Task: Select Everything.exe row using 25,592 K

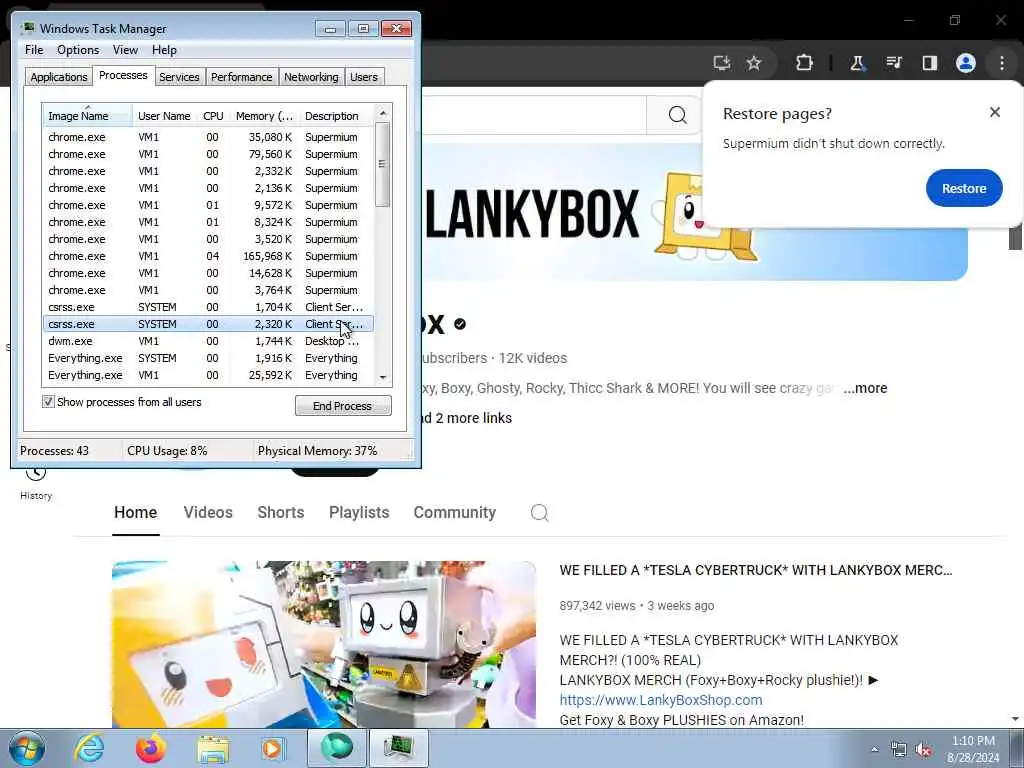Action: 208,375
